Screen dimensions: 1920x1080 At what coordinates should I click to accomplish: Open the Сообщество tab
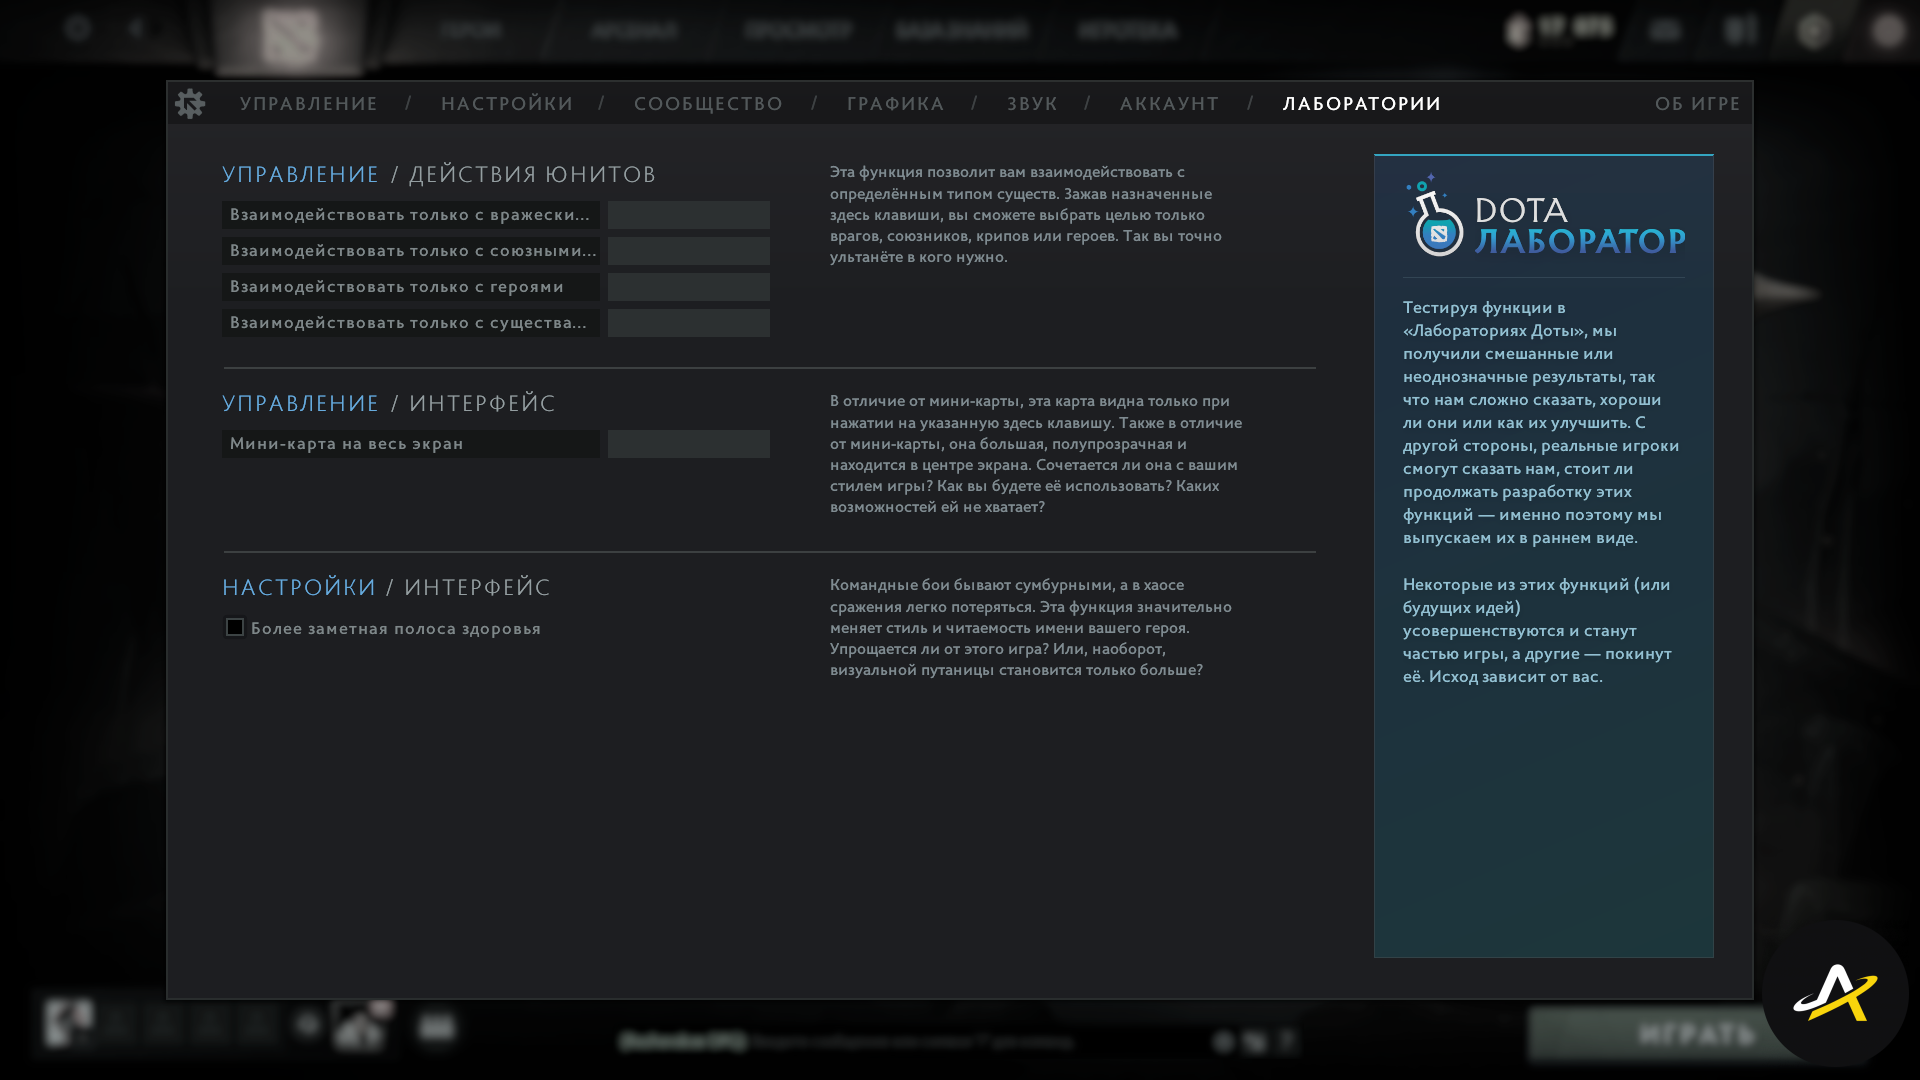709,104
